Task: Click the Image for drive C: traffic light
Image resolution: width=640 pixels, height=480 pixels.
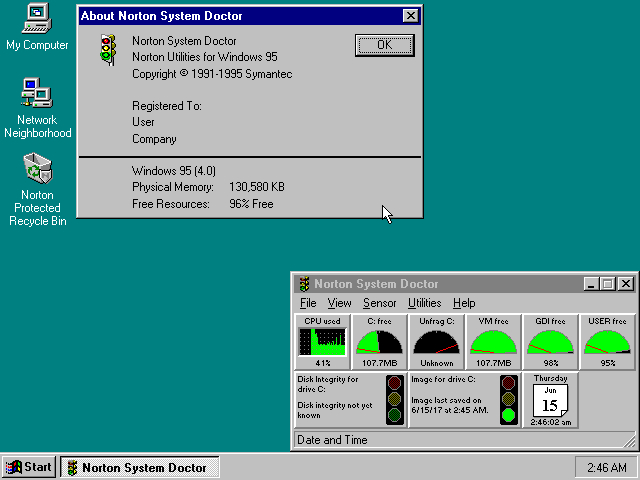Action: point(509,400)
